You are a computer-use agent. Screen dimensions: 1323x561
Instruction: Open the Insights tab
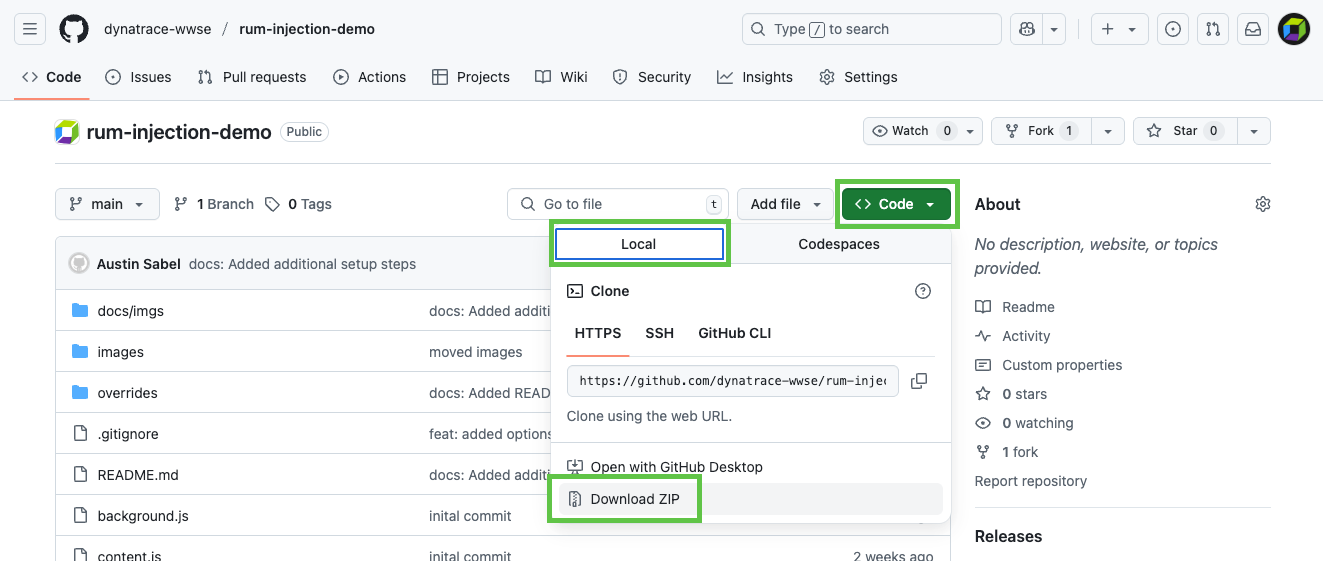point(755,77)
